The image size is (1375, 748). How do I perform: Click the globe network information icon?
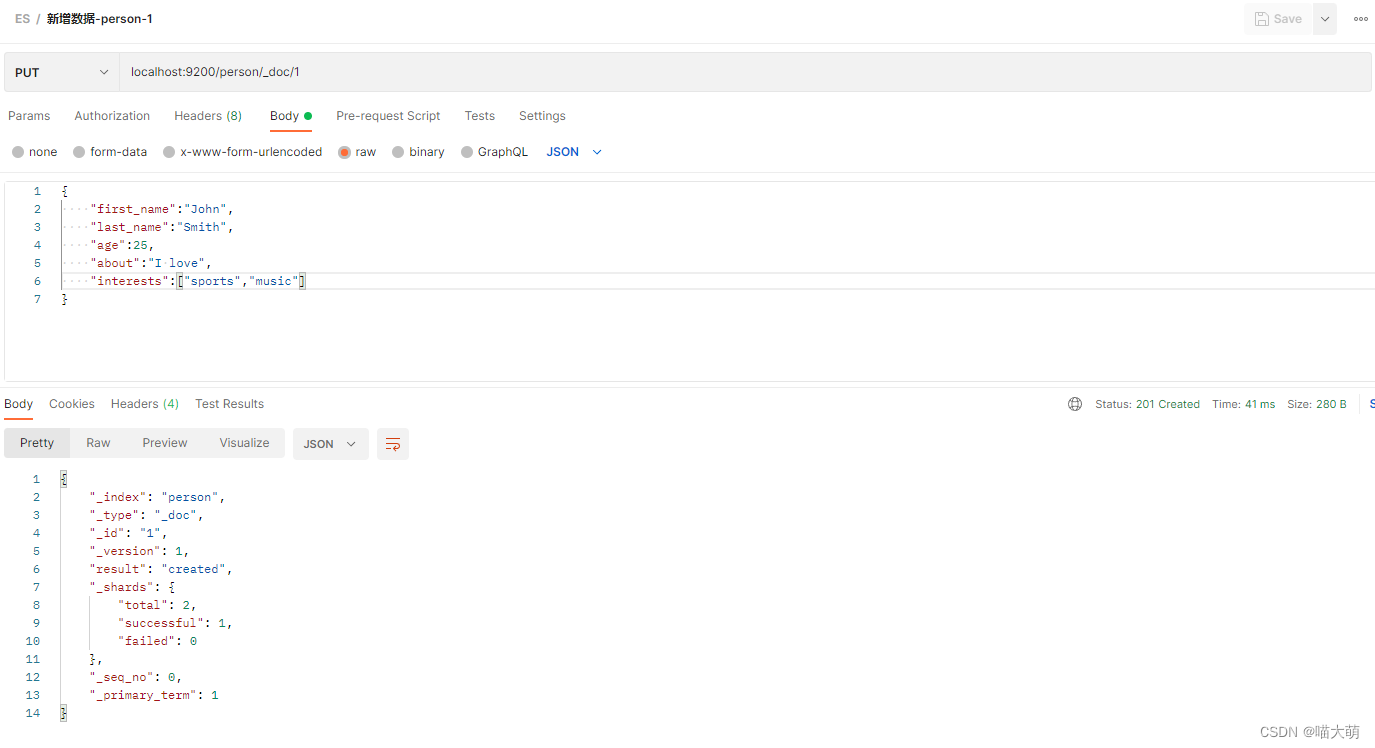coord(1075,404)
